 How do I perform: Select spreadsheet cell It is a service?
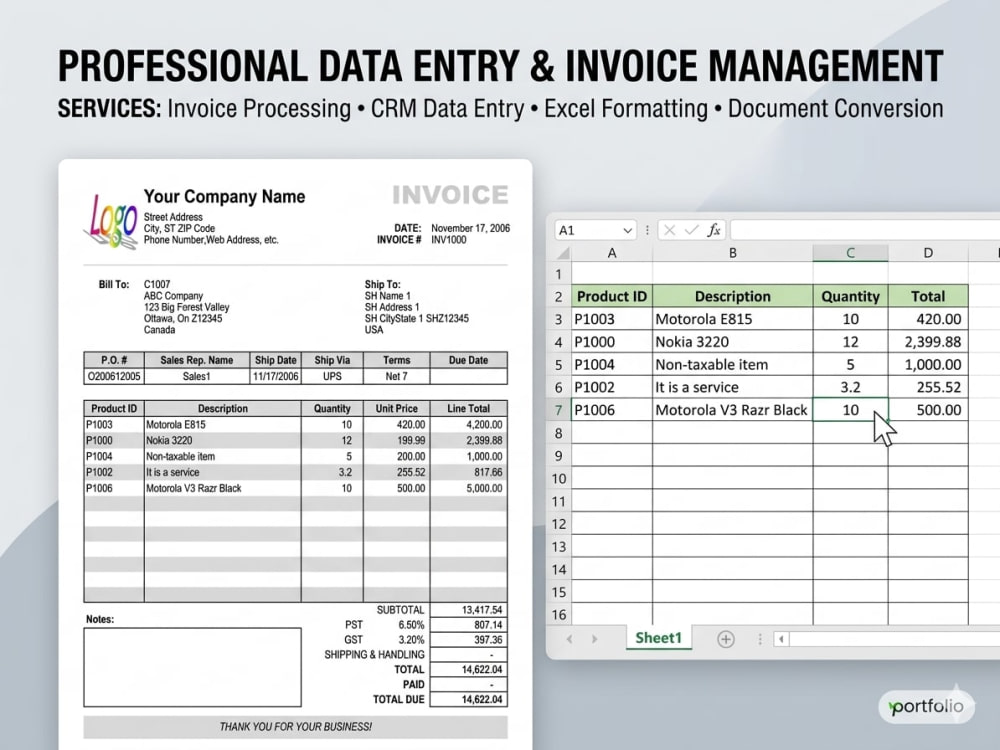point(733,387)
